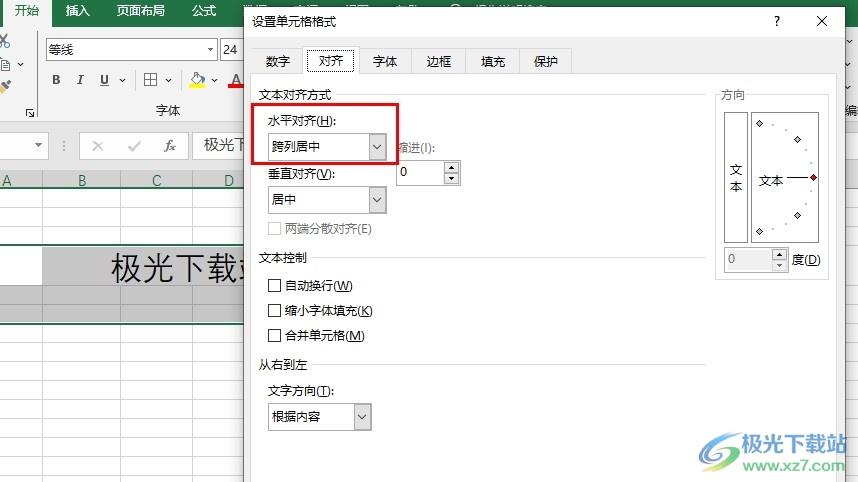Decrease indent with the down spinner
858x482 pixels.
click(451, 178)
